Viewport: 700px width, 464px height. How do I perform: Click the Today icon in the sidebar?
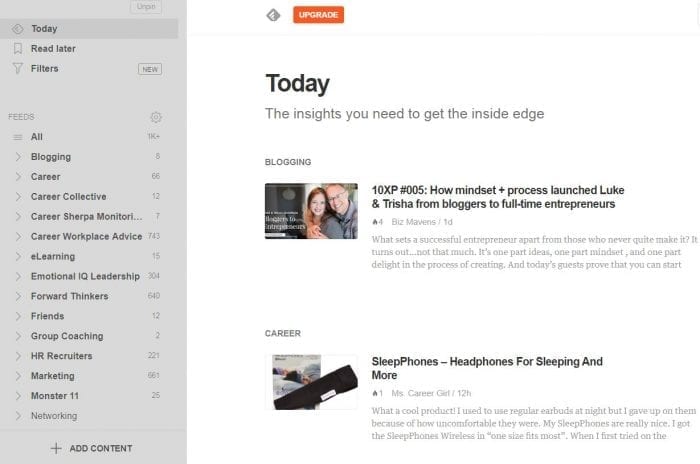(x=17, y=29)
